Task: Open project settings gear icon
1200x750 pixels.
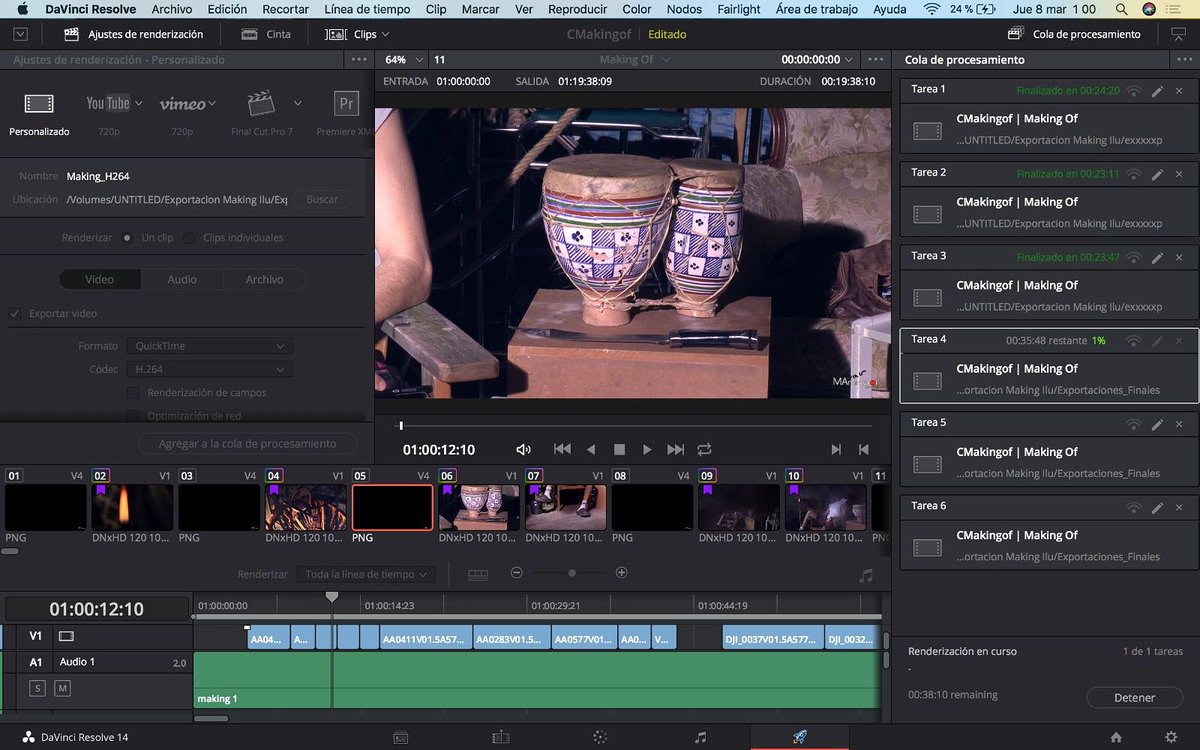Action: click(1171, 737)
